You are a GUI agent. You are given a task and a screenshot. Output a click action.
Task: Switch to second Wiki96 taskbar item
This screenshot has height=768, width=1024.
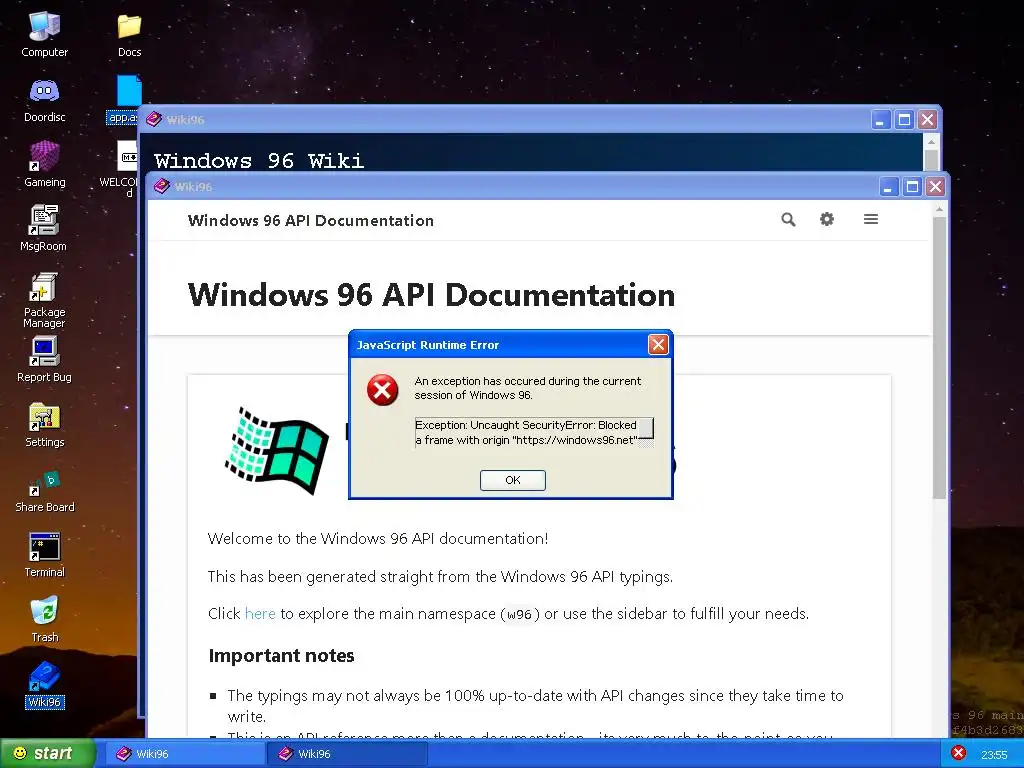[x=347, y=754]
